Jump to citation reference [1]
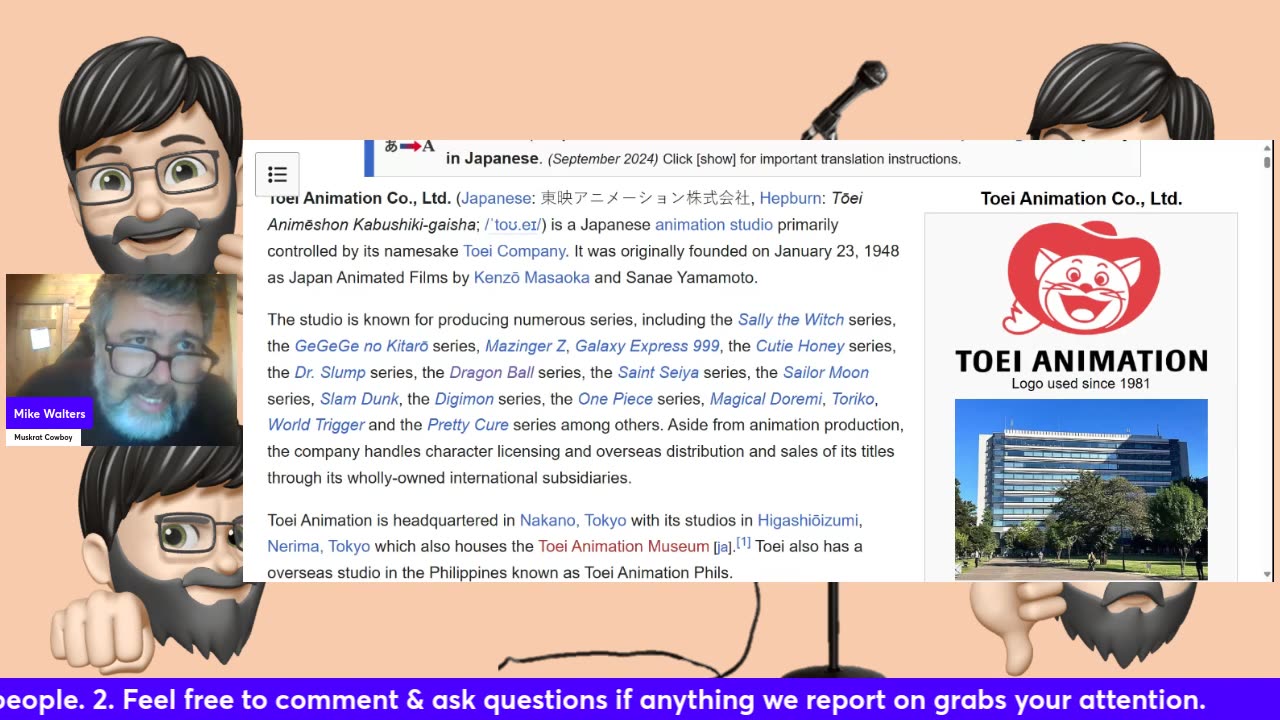 [743, 542]
